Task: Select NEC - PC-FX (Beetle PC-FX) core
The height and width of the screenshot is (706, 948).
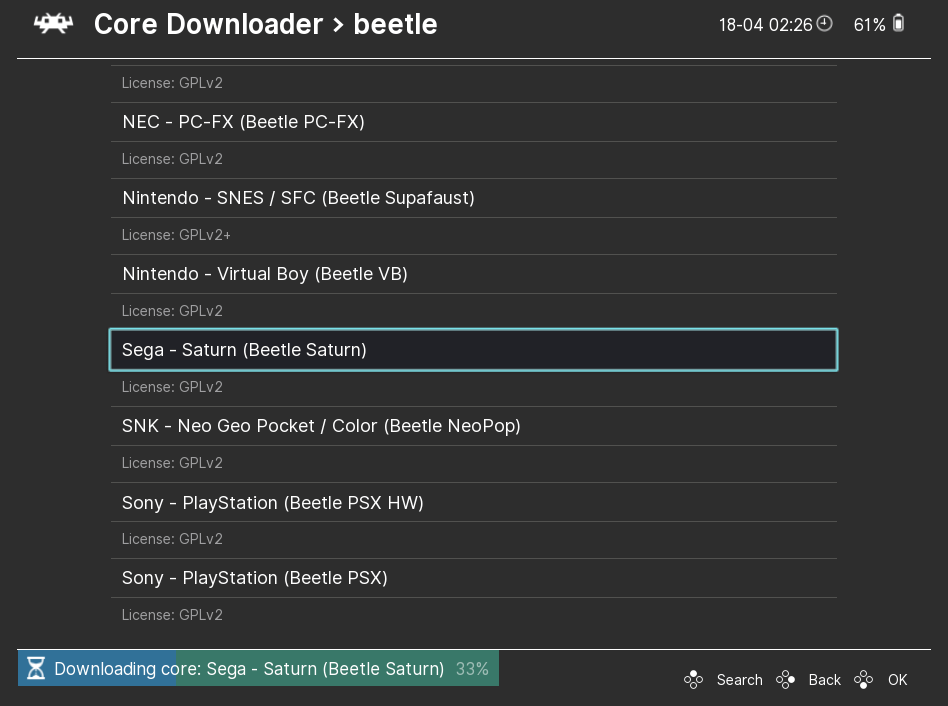Action: [x=474, y=122]
